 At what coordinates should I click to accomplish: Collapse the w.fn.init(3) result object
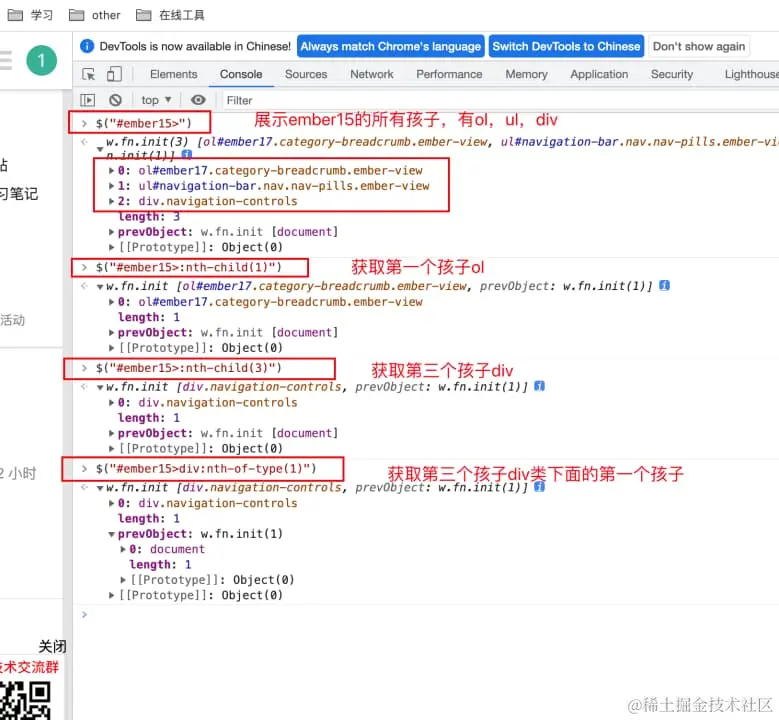[100, 149]
